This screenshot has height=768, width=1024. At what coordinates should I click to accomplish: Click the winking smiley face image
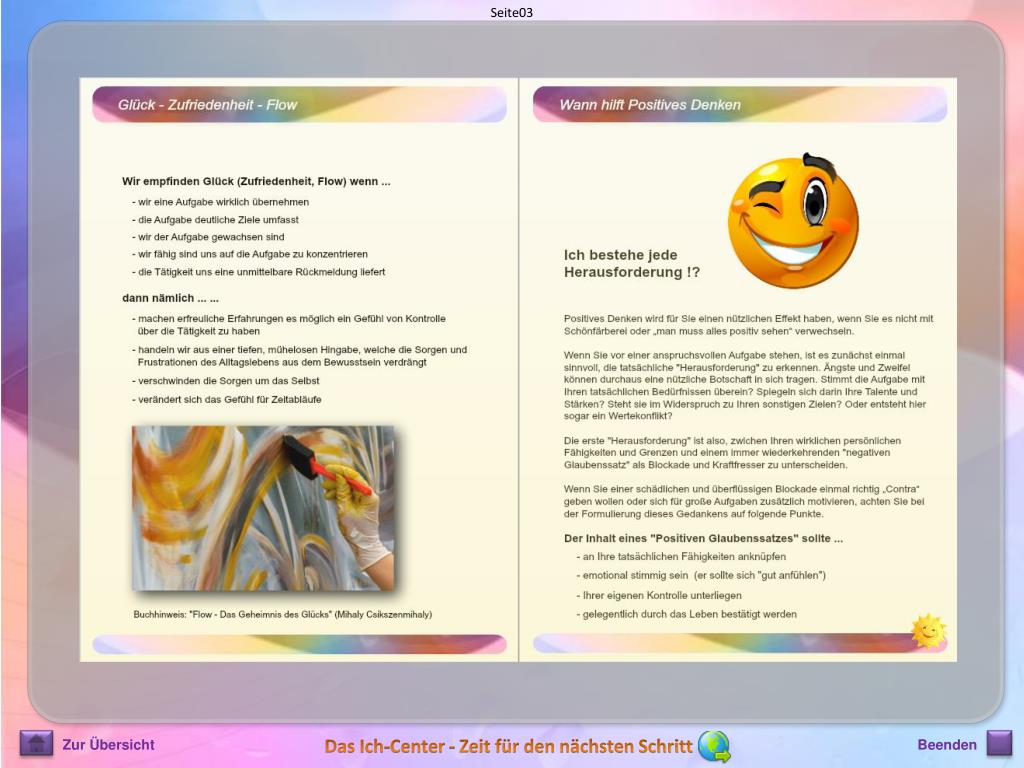793,221
